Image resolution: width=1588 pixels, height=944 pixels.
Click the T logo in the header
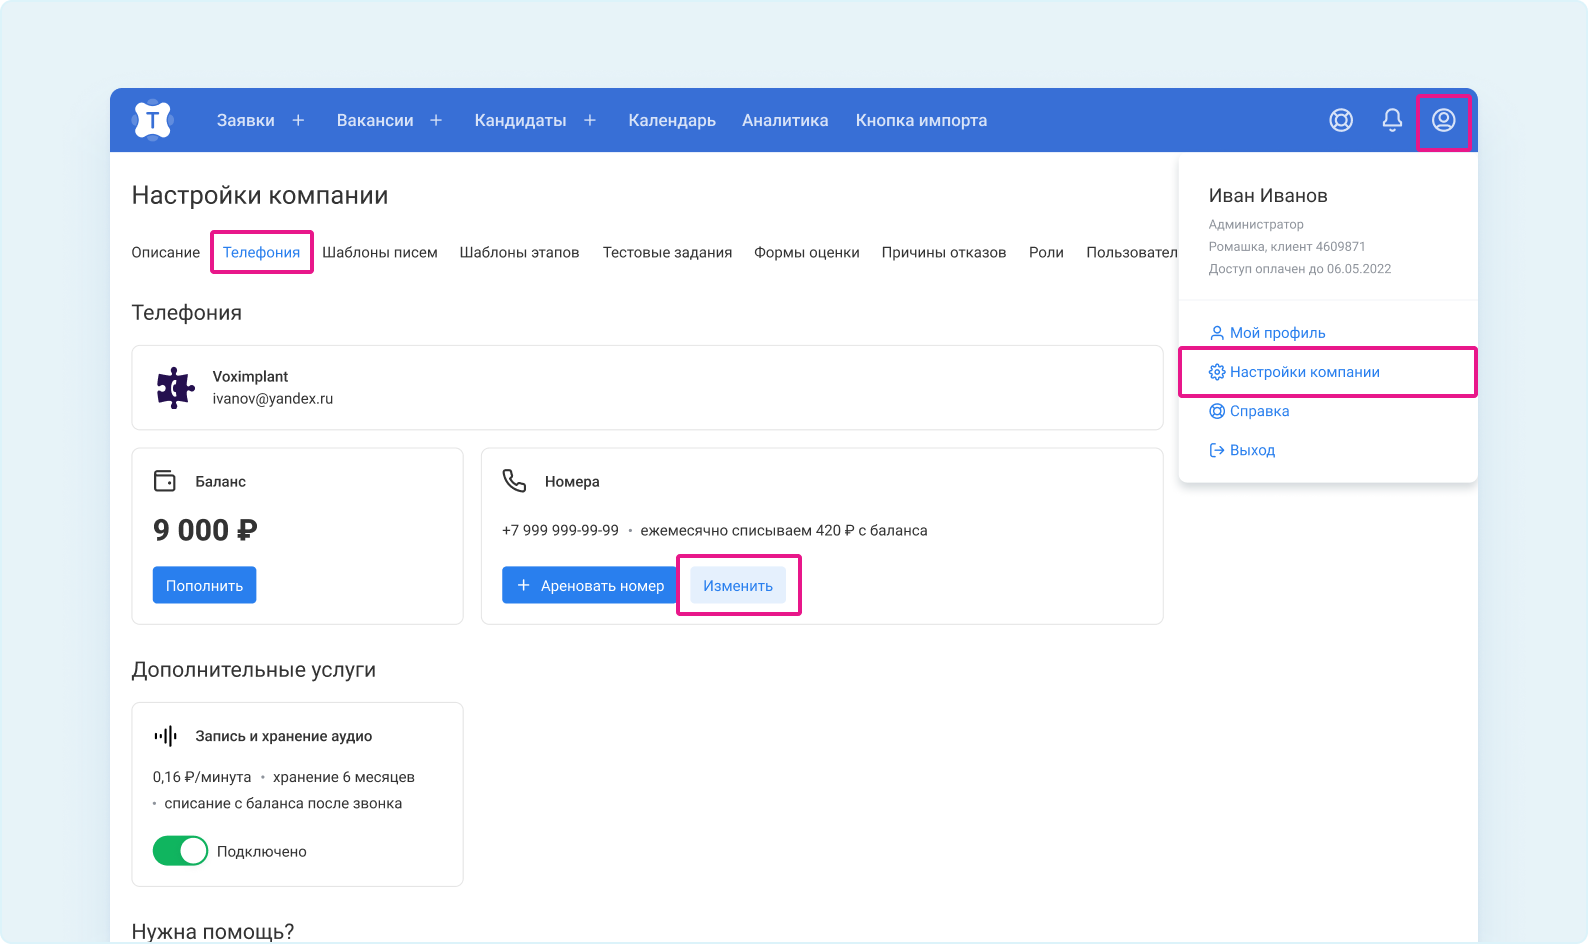click(152, 120)
